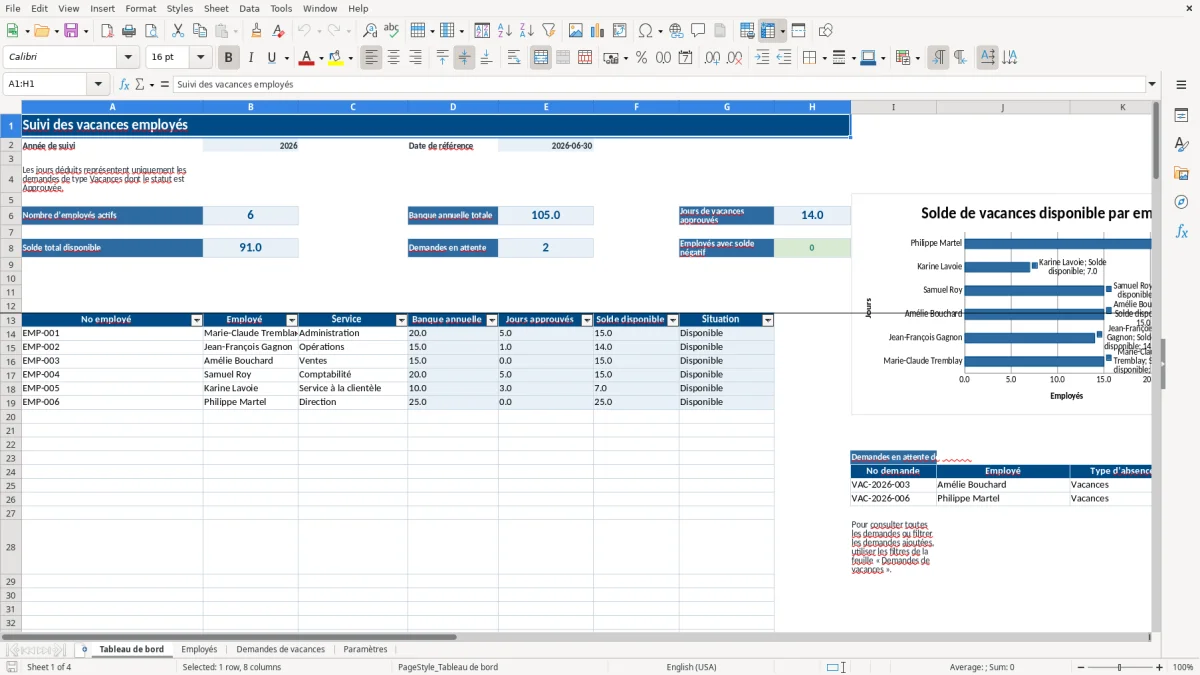
Task: Open sidebar Properties panel
Action: coord(1181,115)
